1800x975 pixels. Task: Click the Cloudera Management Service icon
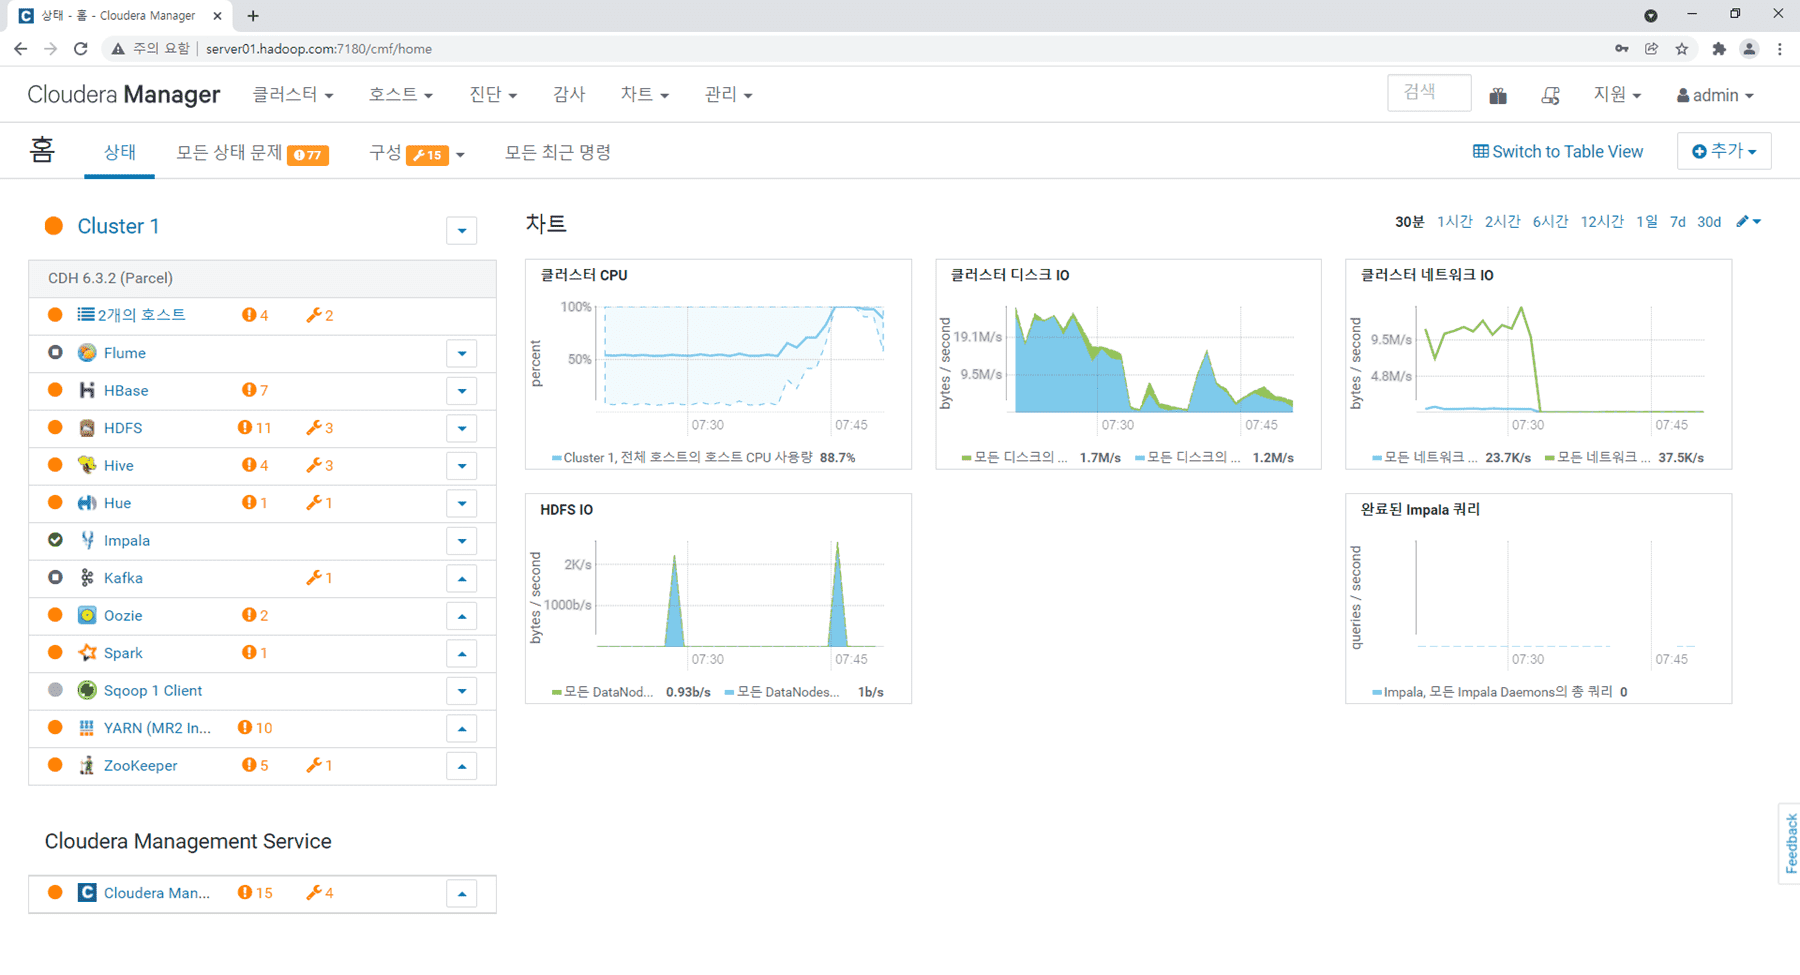87,892
